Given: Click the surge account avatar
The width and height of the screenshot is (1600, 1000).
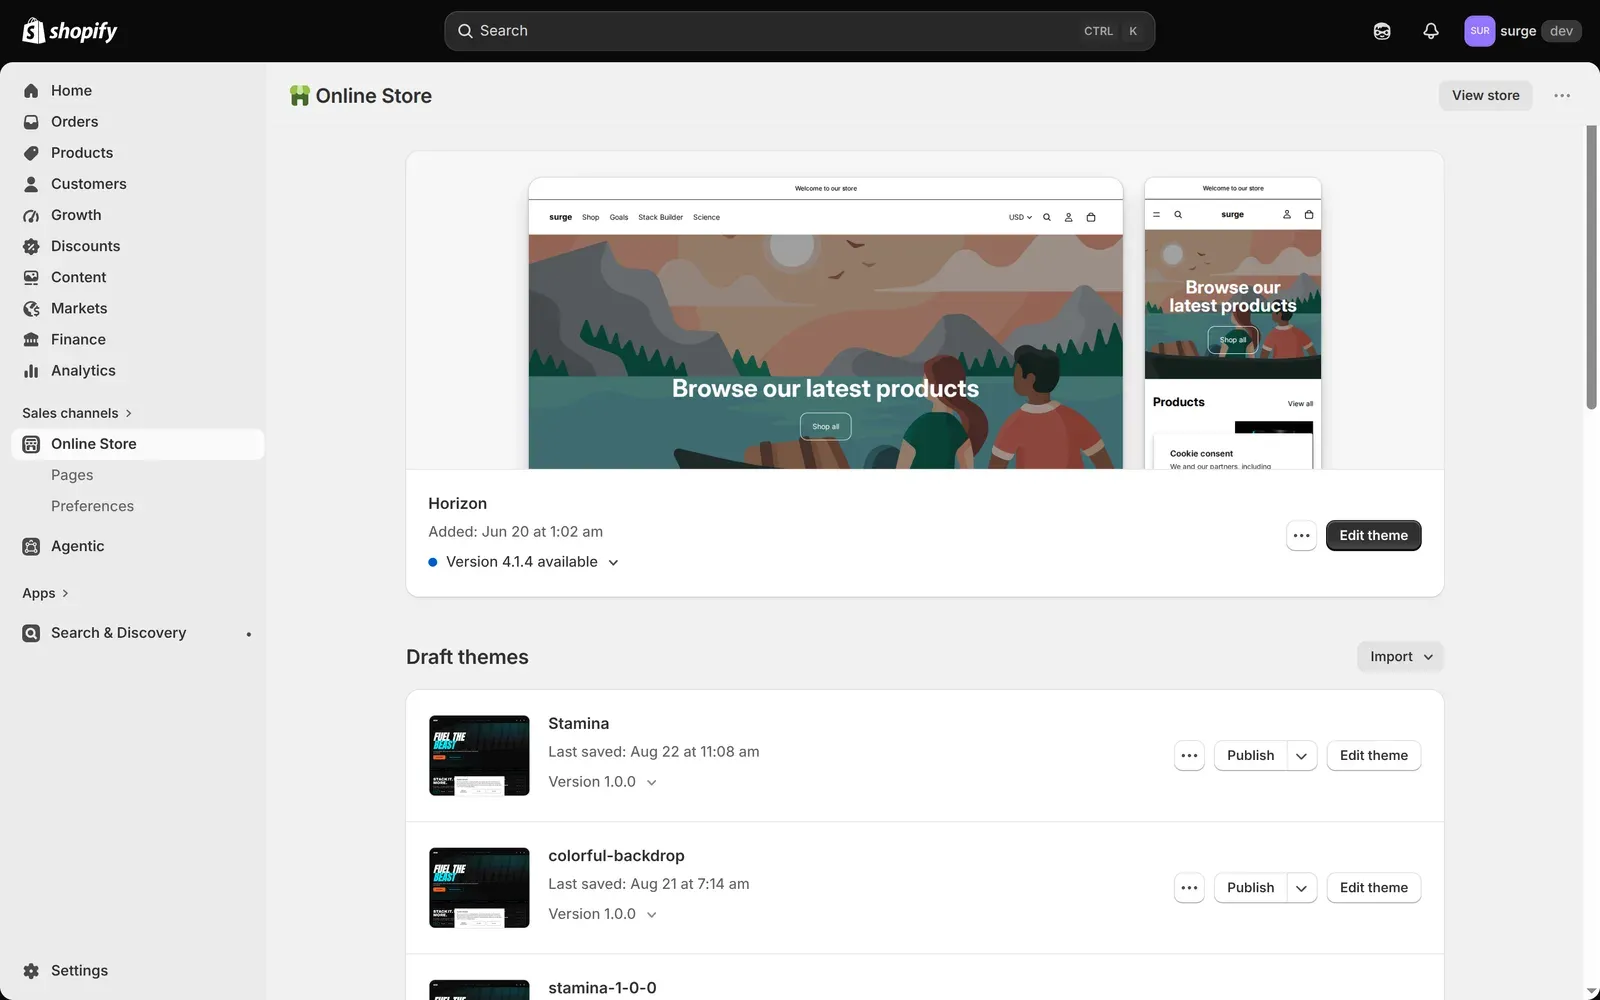Looking at the screenshot, I should tap(1480, 31).
